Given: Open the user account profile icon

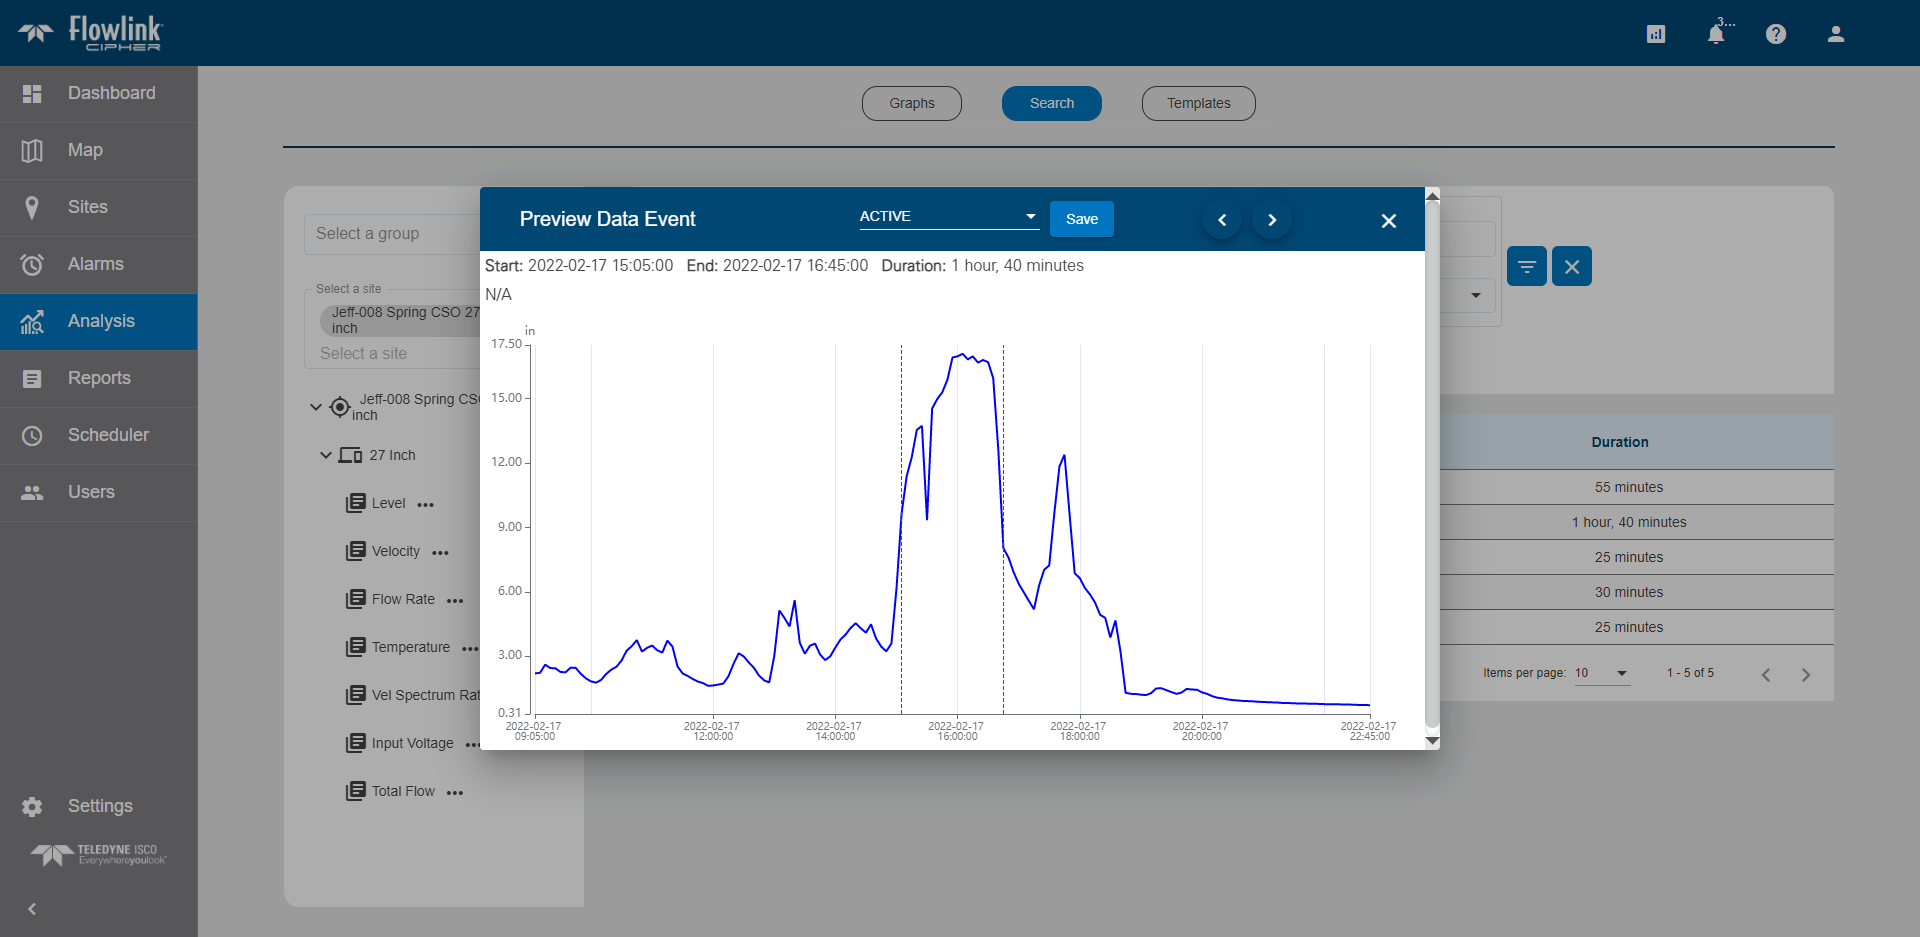Looking at the screenshot, I should 1835,34.
